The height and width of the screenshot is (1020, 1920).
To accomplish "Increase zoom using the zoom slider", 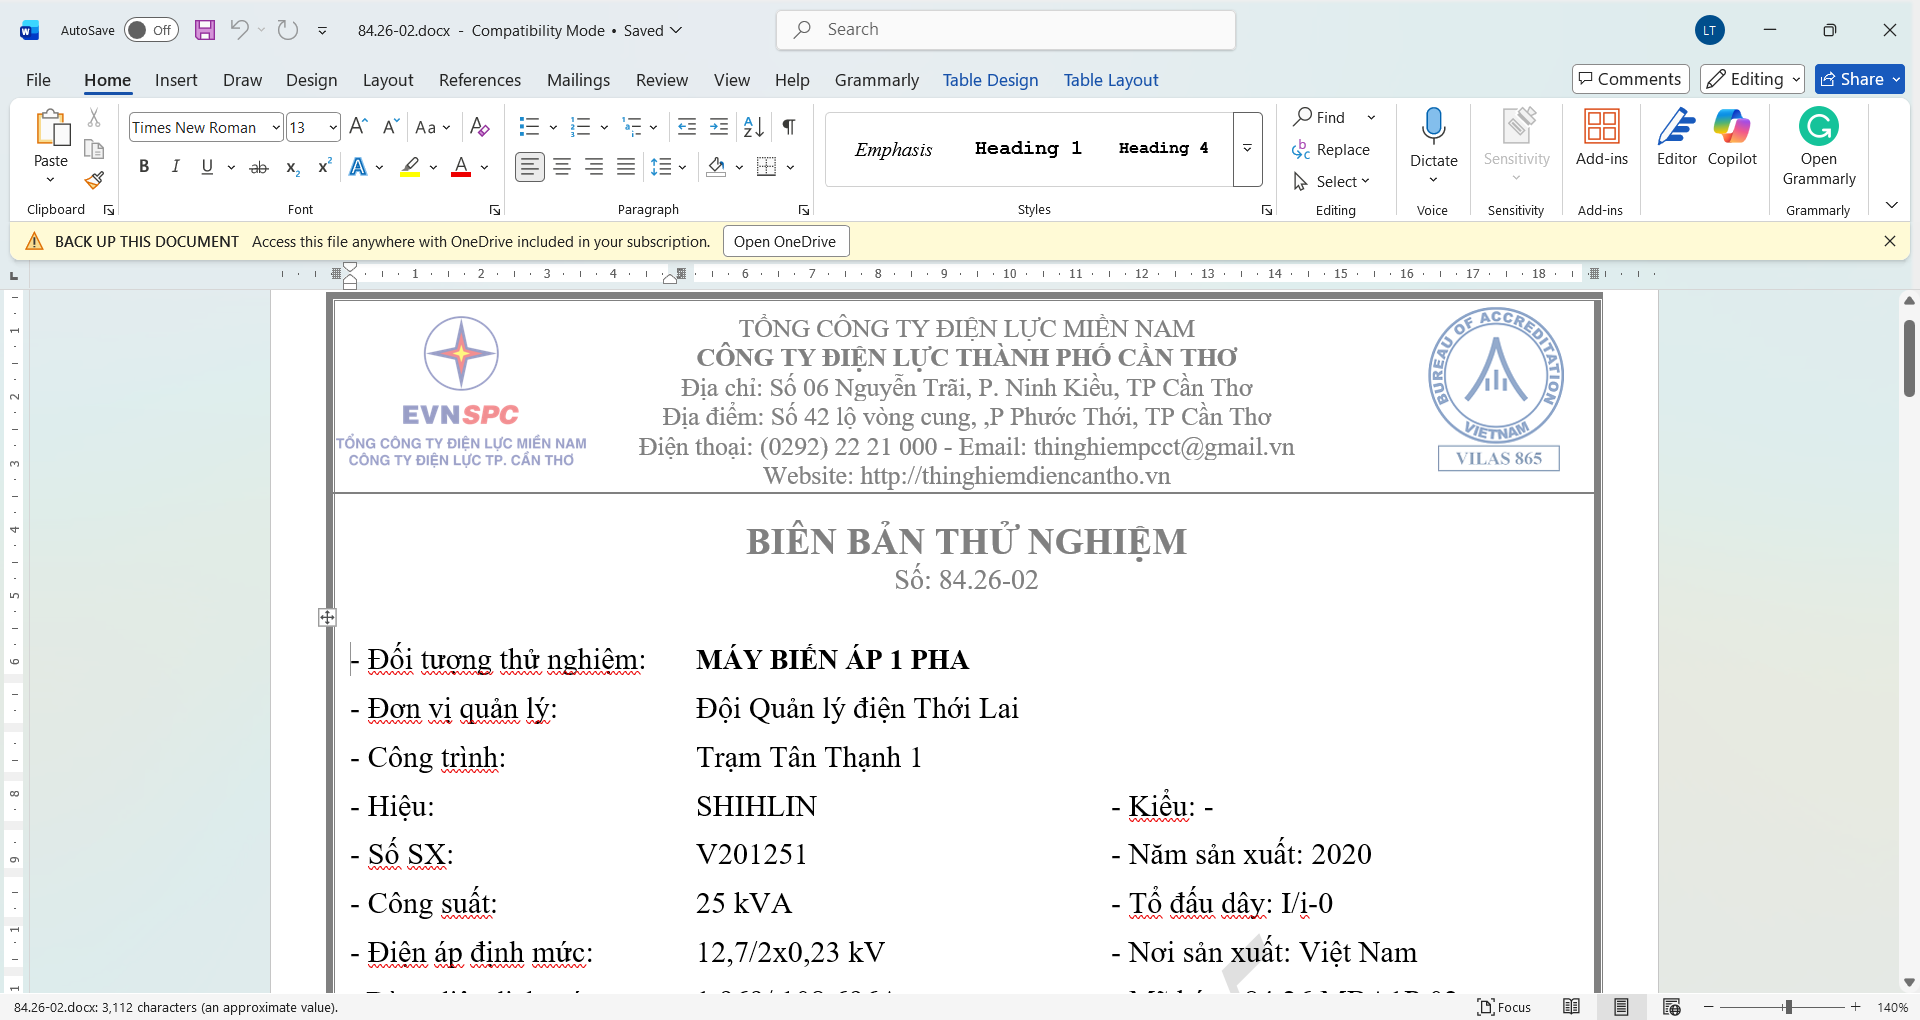I will coord(1857,1007).
